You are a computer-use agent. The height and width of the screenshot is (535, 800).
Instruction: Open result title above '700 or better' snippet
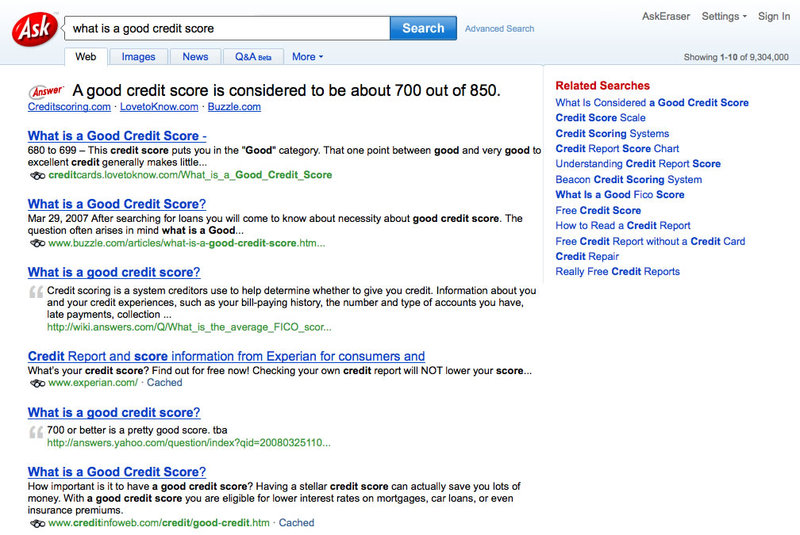point(114,413)
